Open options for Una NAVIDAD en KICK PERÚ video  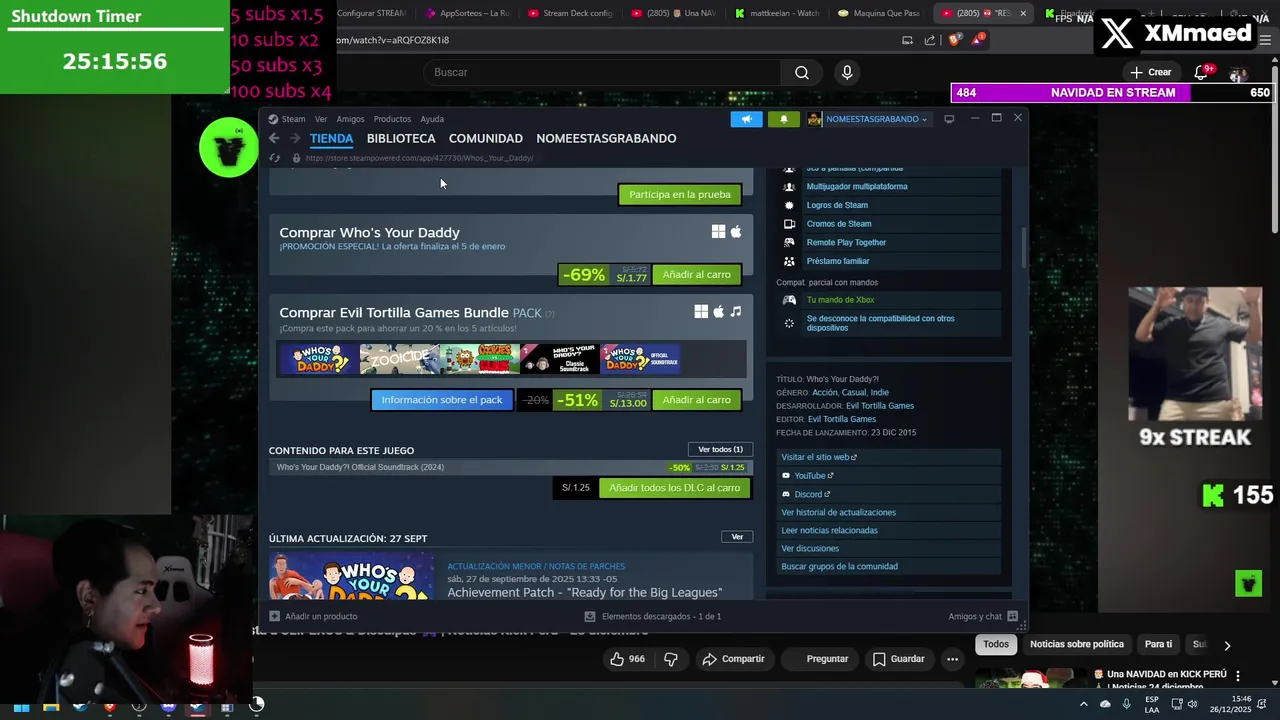pyautogui.click(x=1238, y=676)
